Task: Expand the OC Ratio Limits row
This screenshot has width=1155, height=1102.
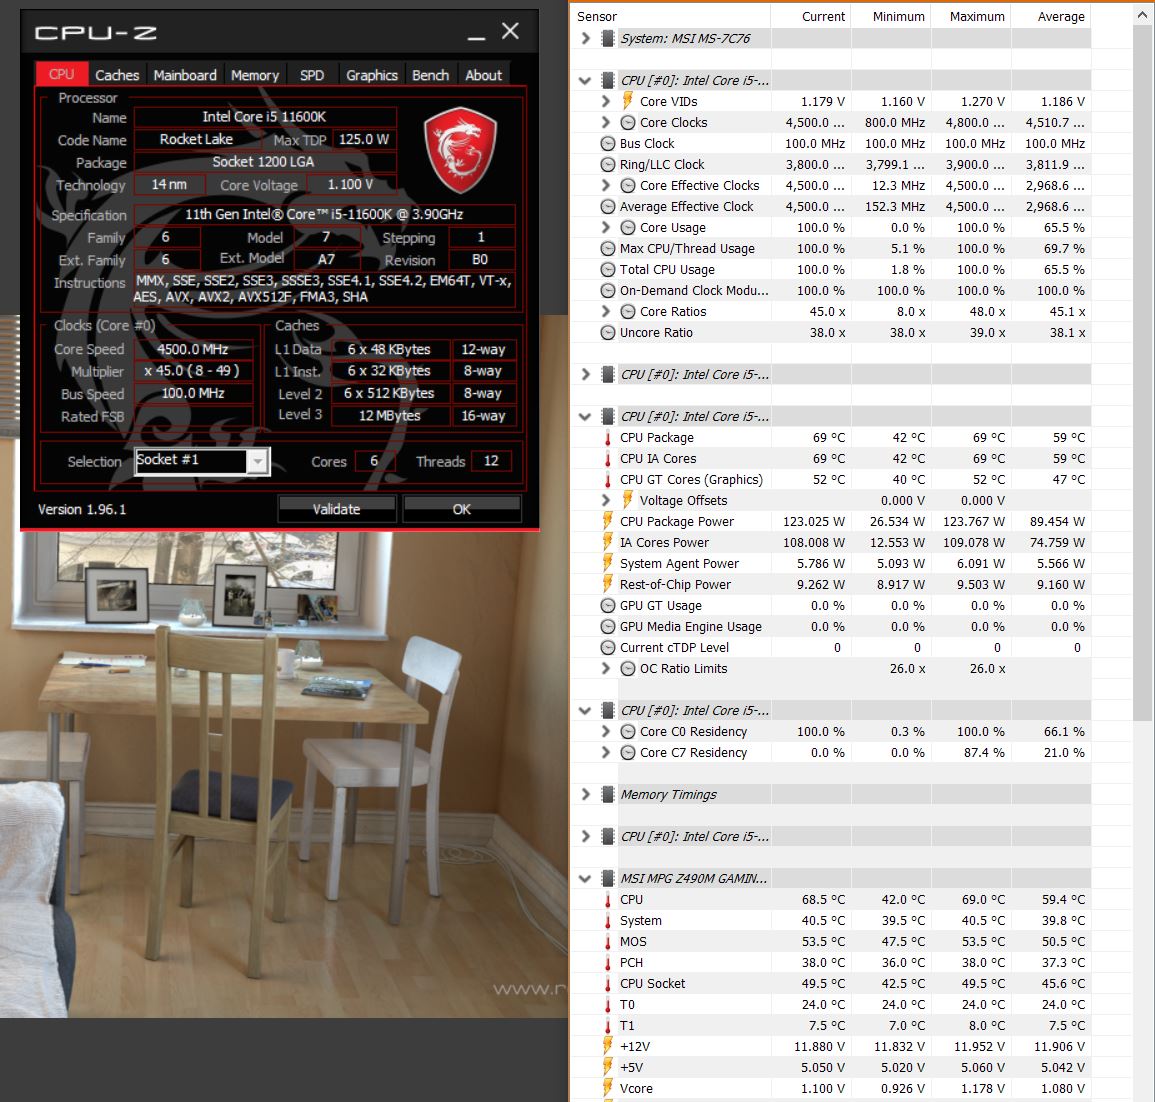Action: click(x=605, y=668)
